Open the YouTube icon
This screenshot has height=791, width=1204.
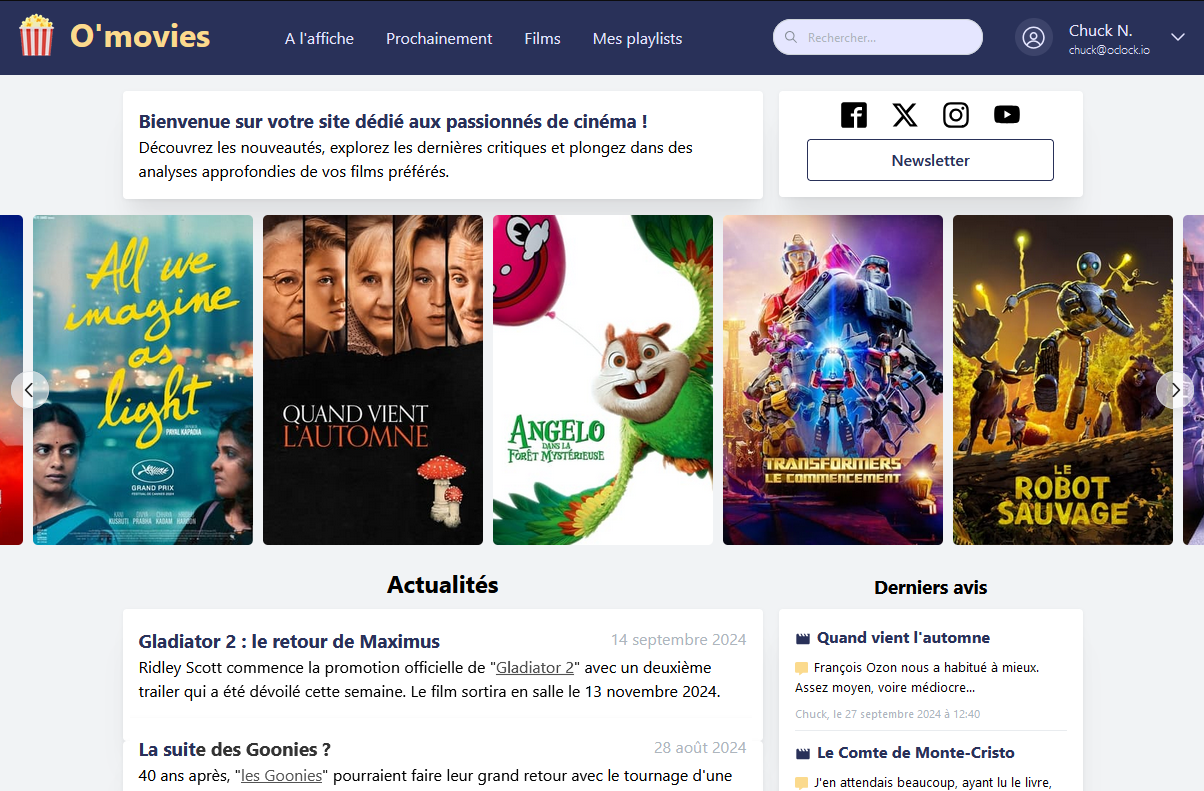[x=1007, y=115]
